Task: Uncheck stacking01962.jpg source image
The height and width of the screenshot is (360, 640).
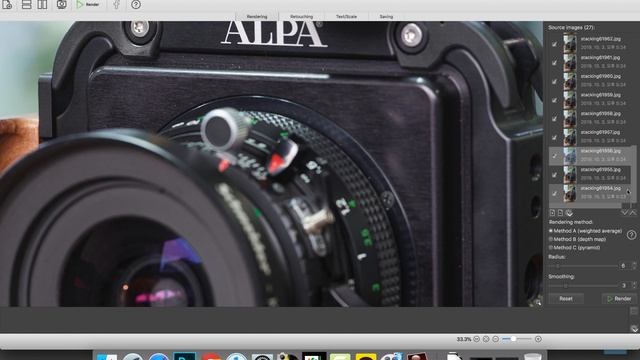Action: (x=554, y=44)
